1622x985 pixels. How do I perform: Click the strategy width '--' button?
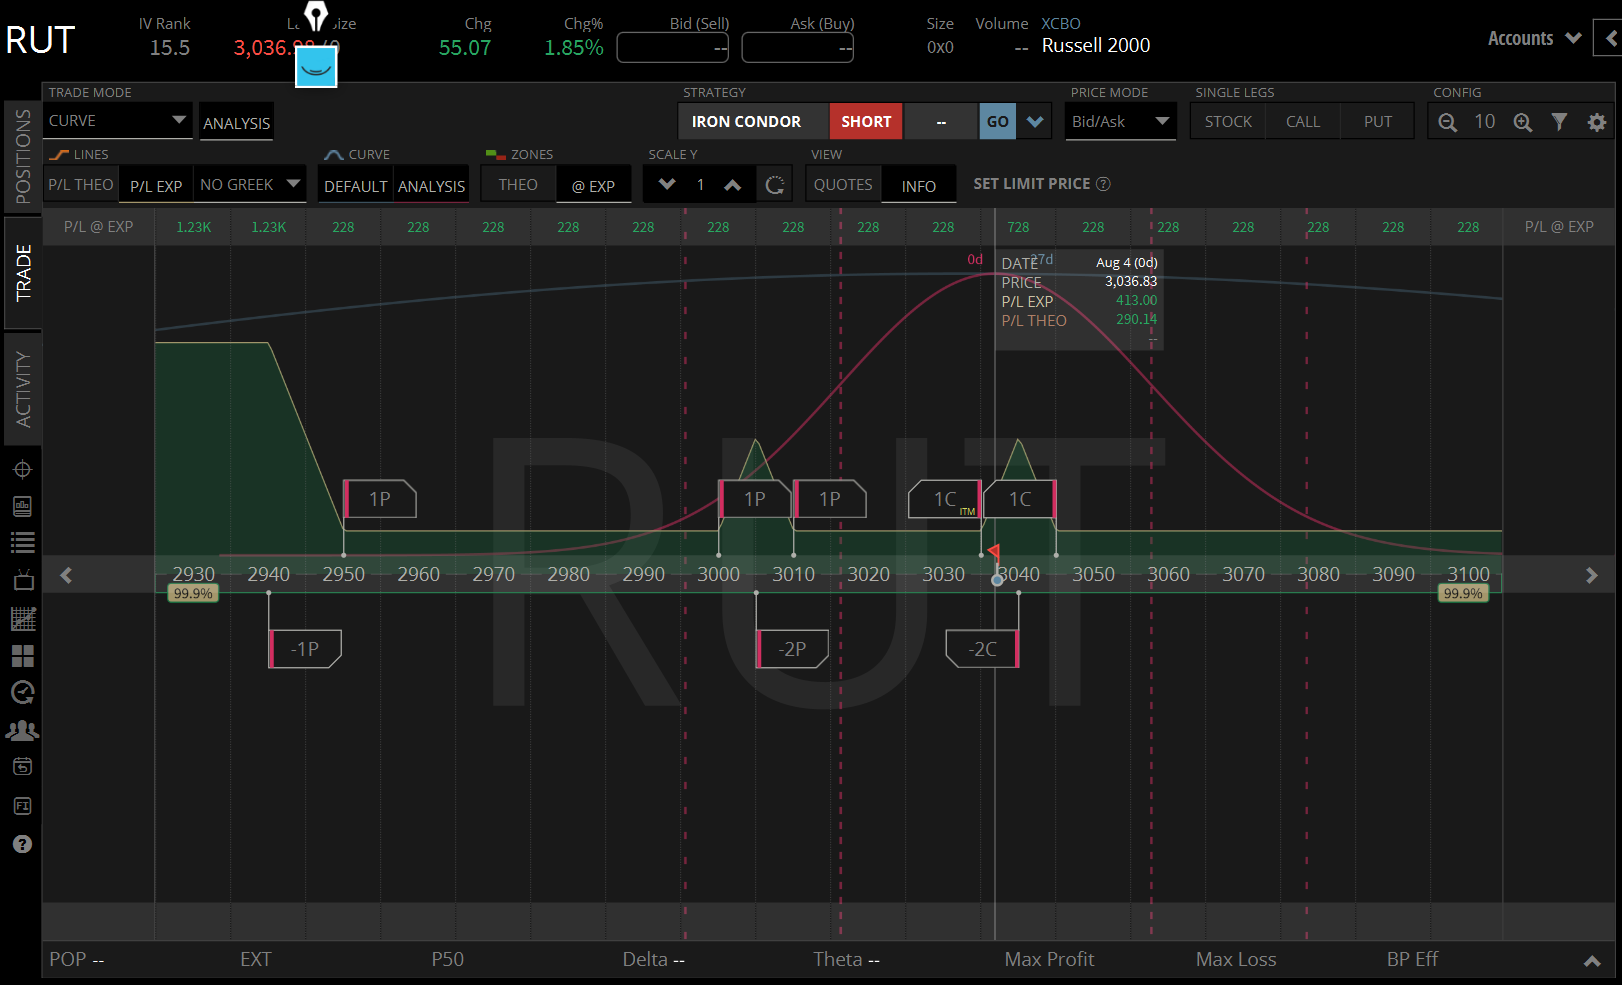pyautogui.click(x=941, y=122)
